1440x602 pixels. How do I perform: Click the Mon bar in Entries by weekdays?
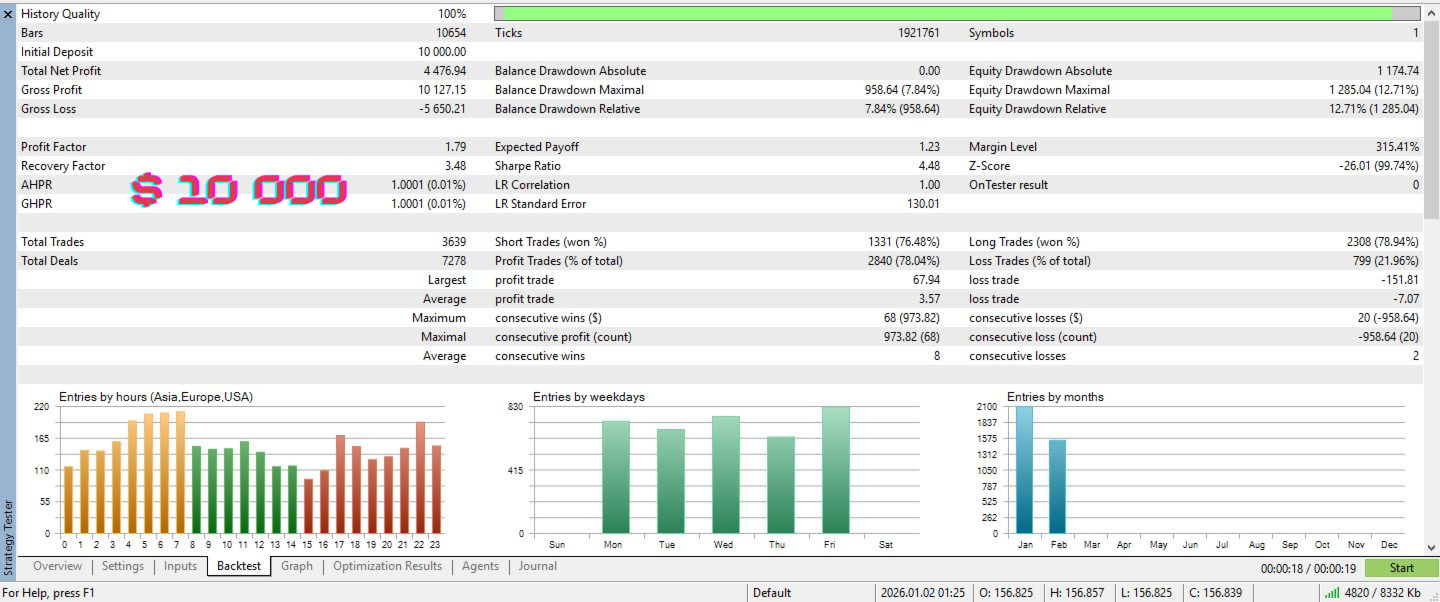point(616,478)
